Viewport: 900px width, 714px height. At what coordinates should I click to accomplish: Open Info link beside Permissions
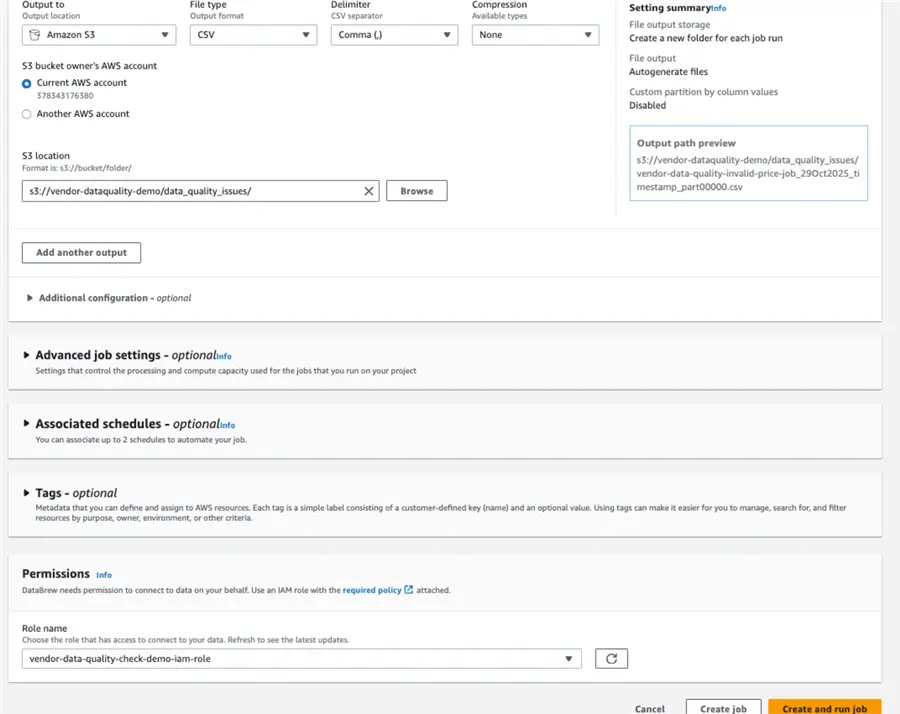[x=104, y=575]
